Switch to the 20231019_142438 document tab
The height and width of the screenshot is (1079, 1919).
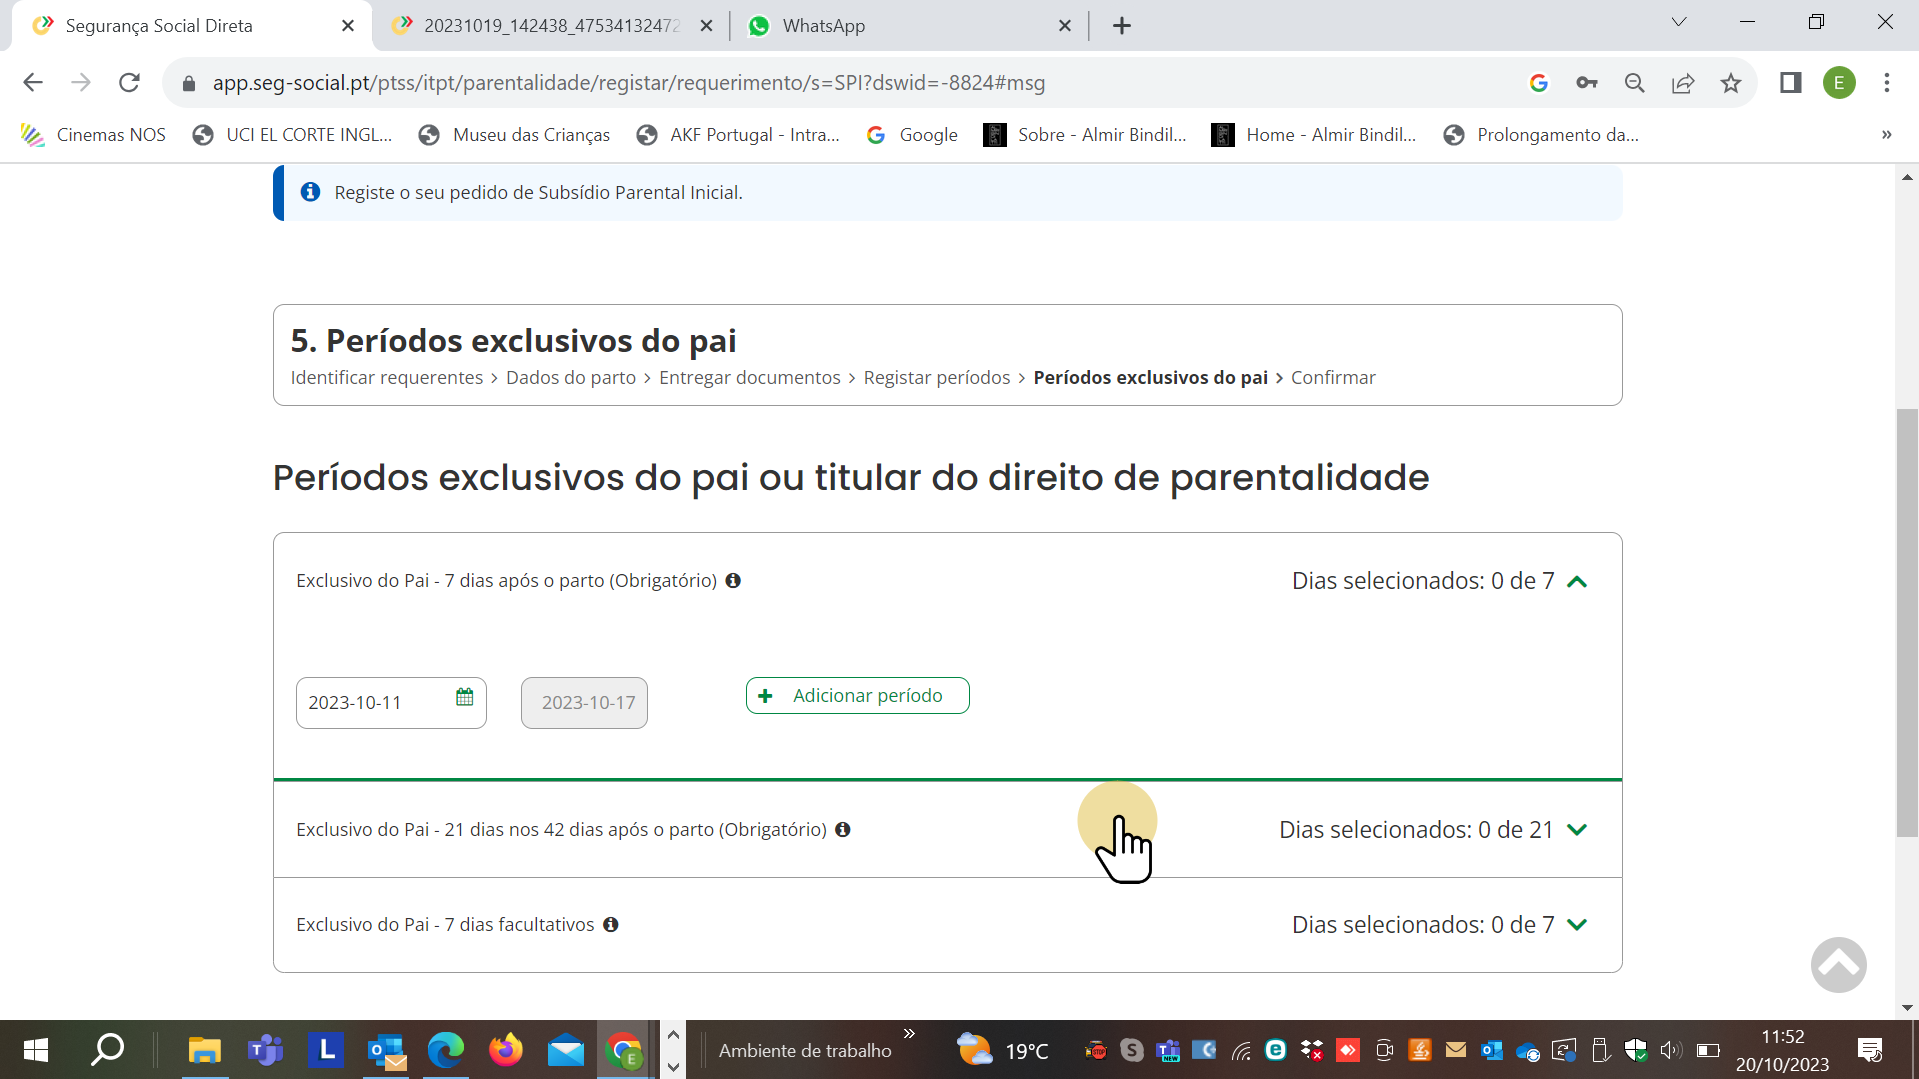tap(550, 26)
